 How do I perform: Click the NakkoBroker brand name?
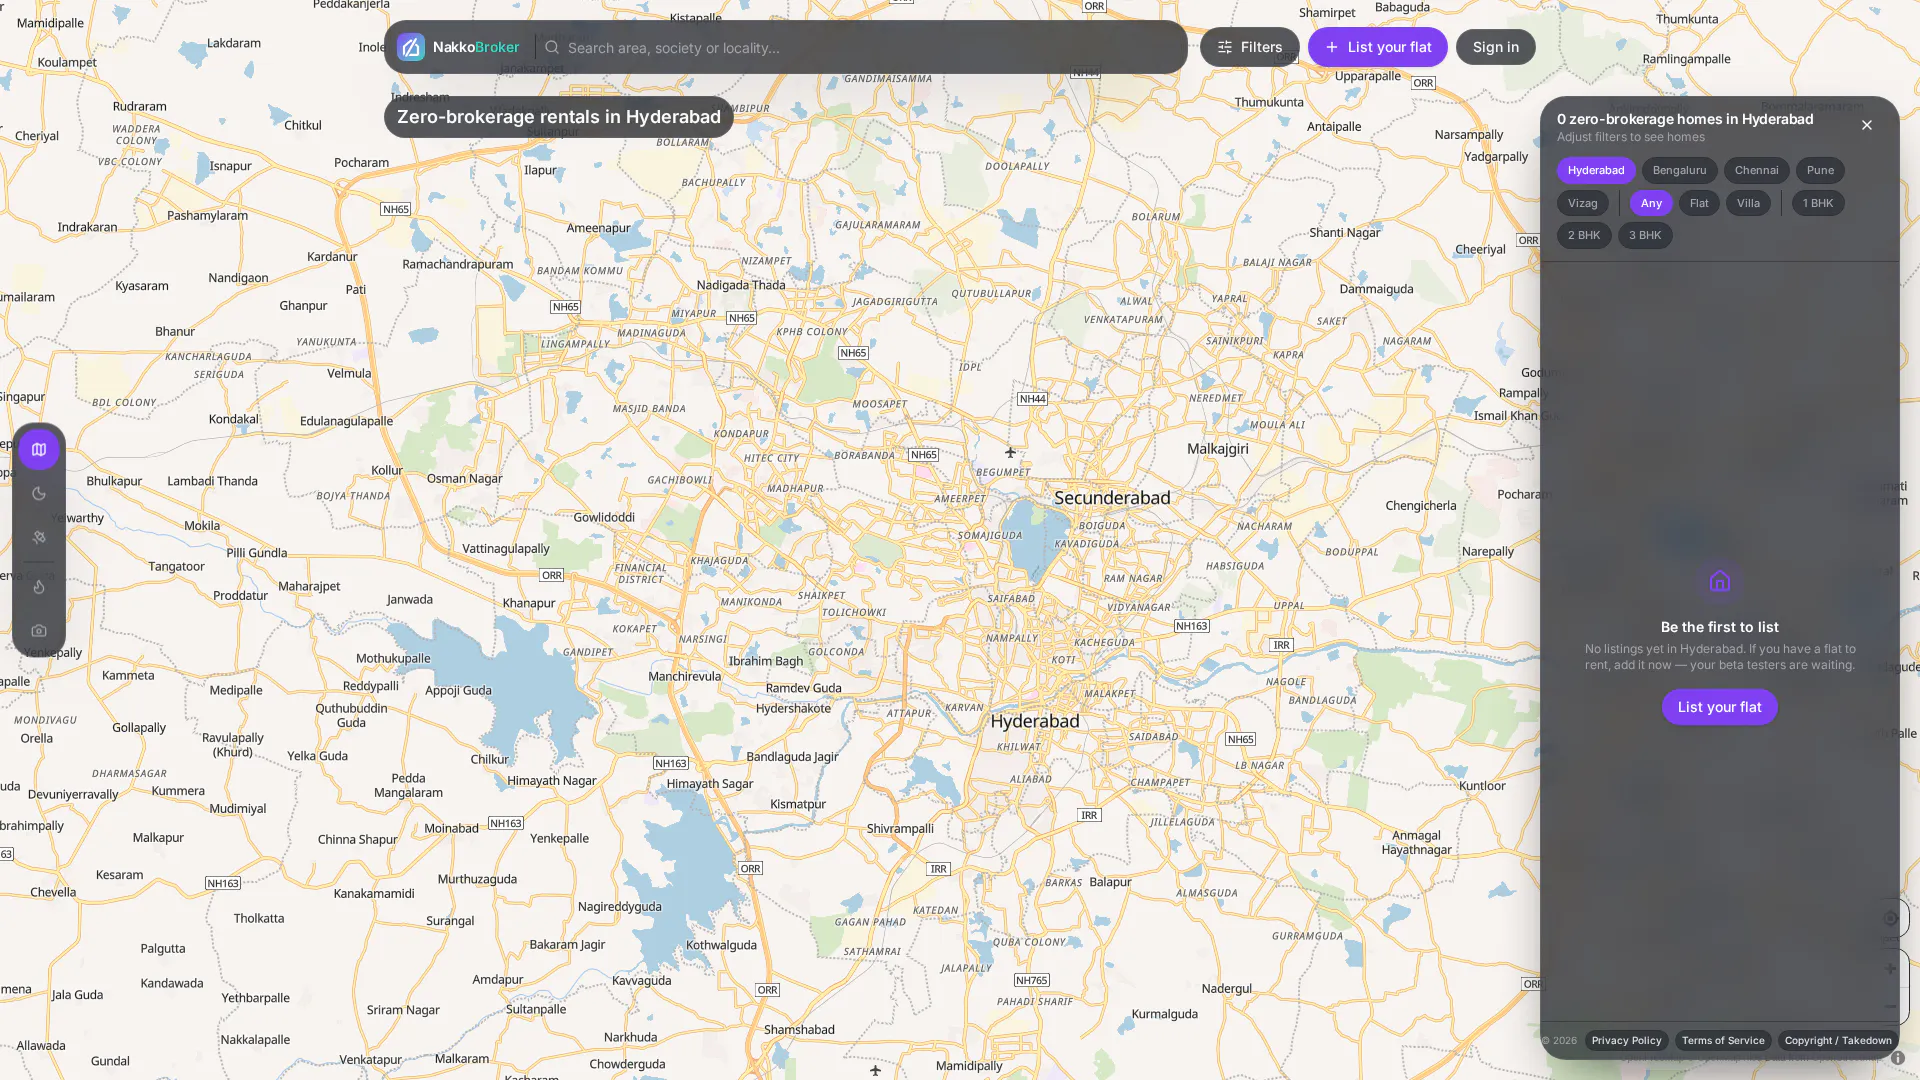(x=476, y=47)
